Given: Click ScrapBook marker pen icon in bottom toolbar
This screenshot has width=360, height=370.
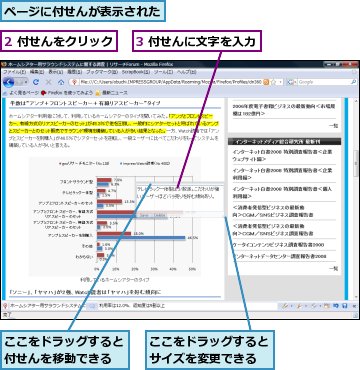Looking at the screenshot, I should pos(284,306).
